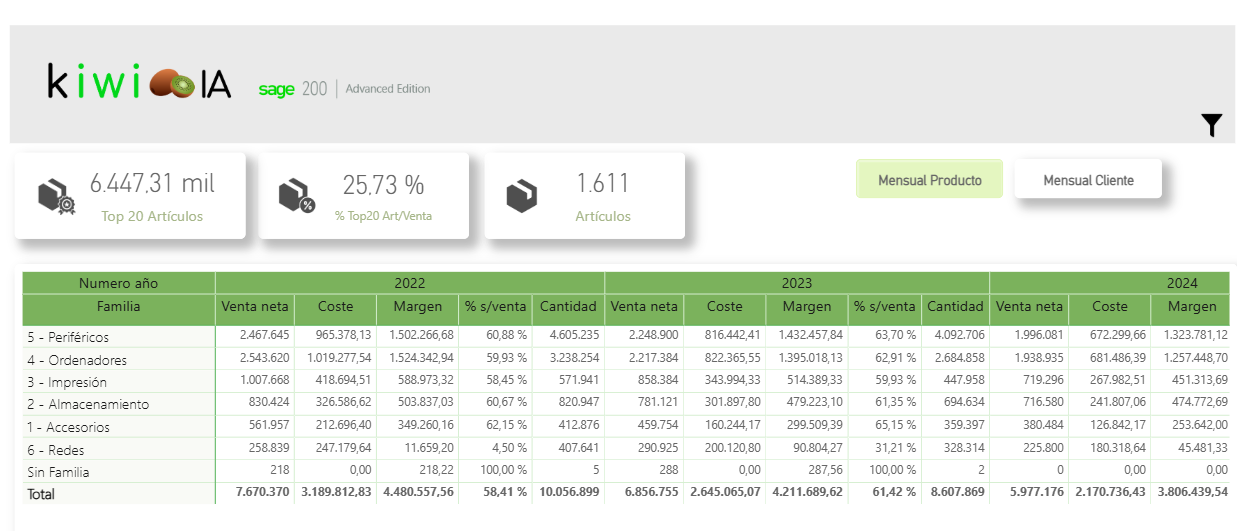Click the Sin Familia row label

point(59,472)
